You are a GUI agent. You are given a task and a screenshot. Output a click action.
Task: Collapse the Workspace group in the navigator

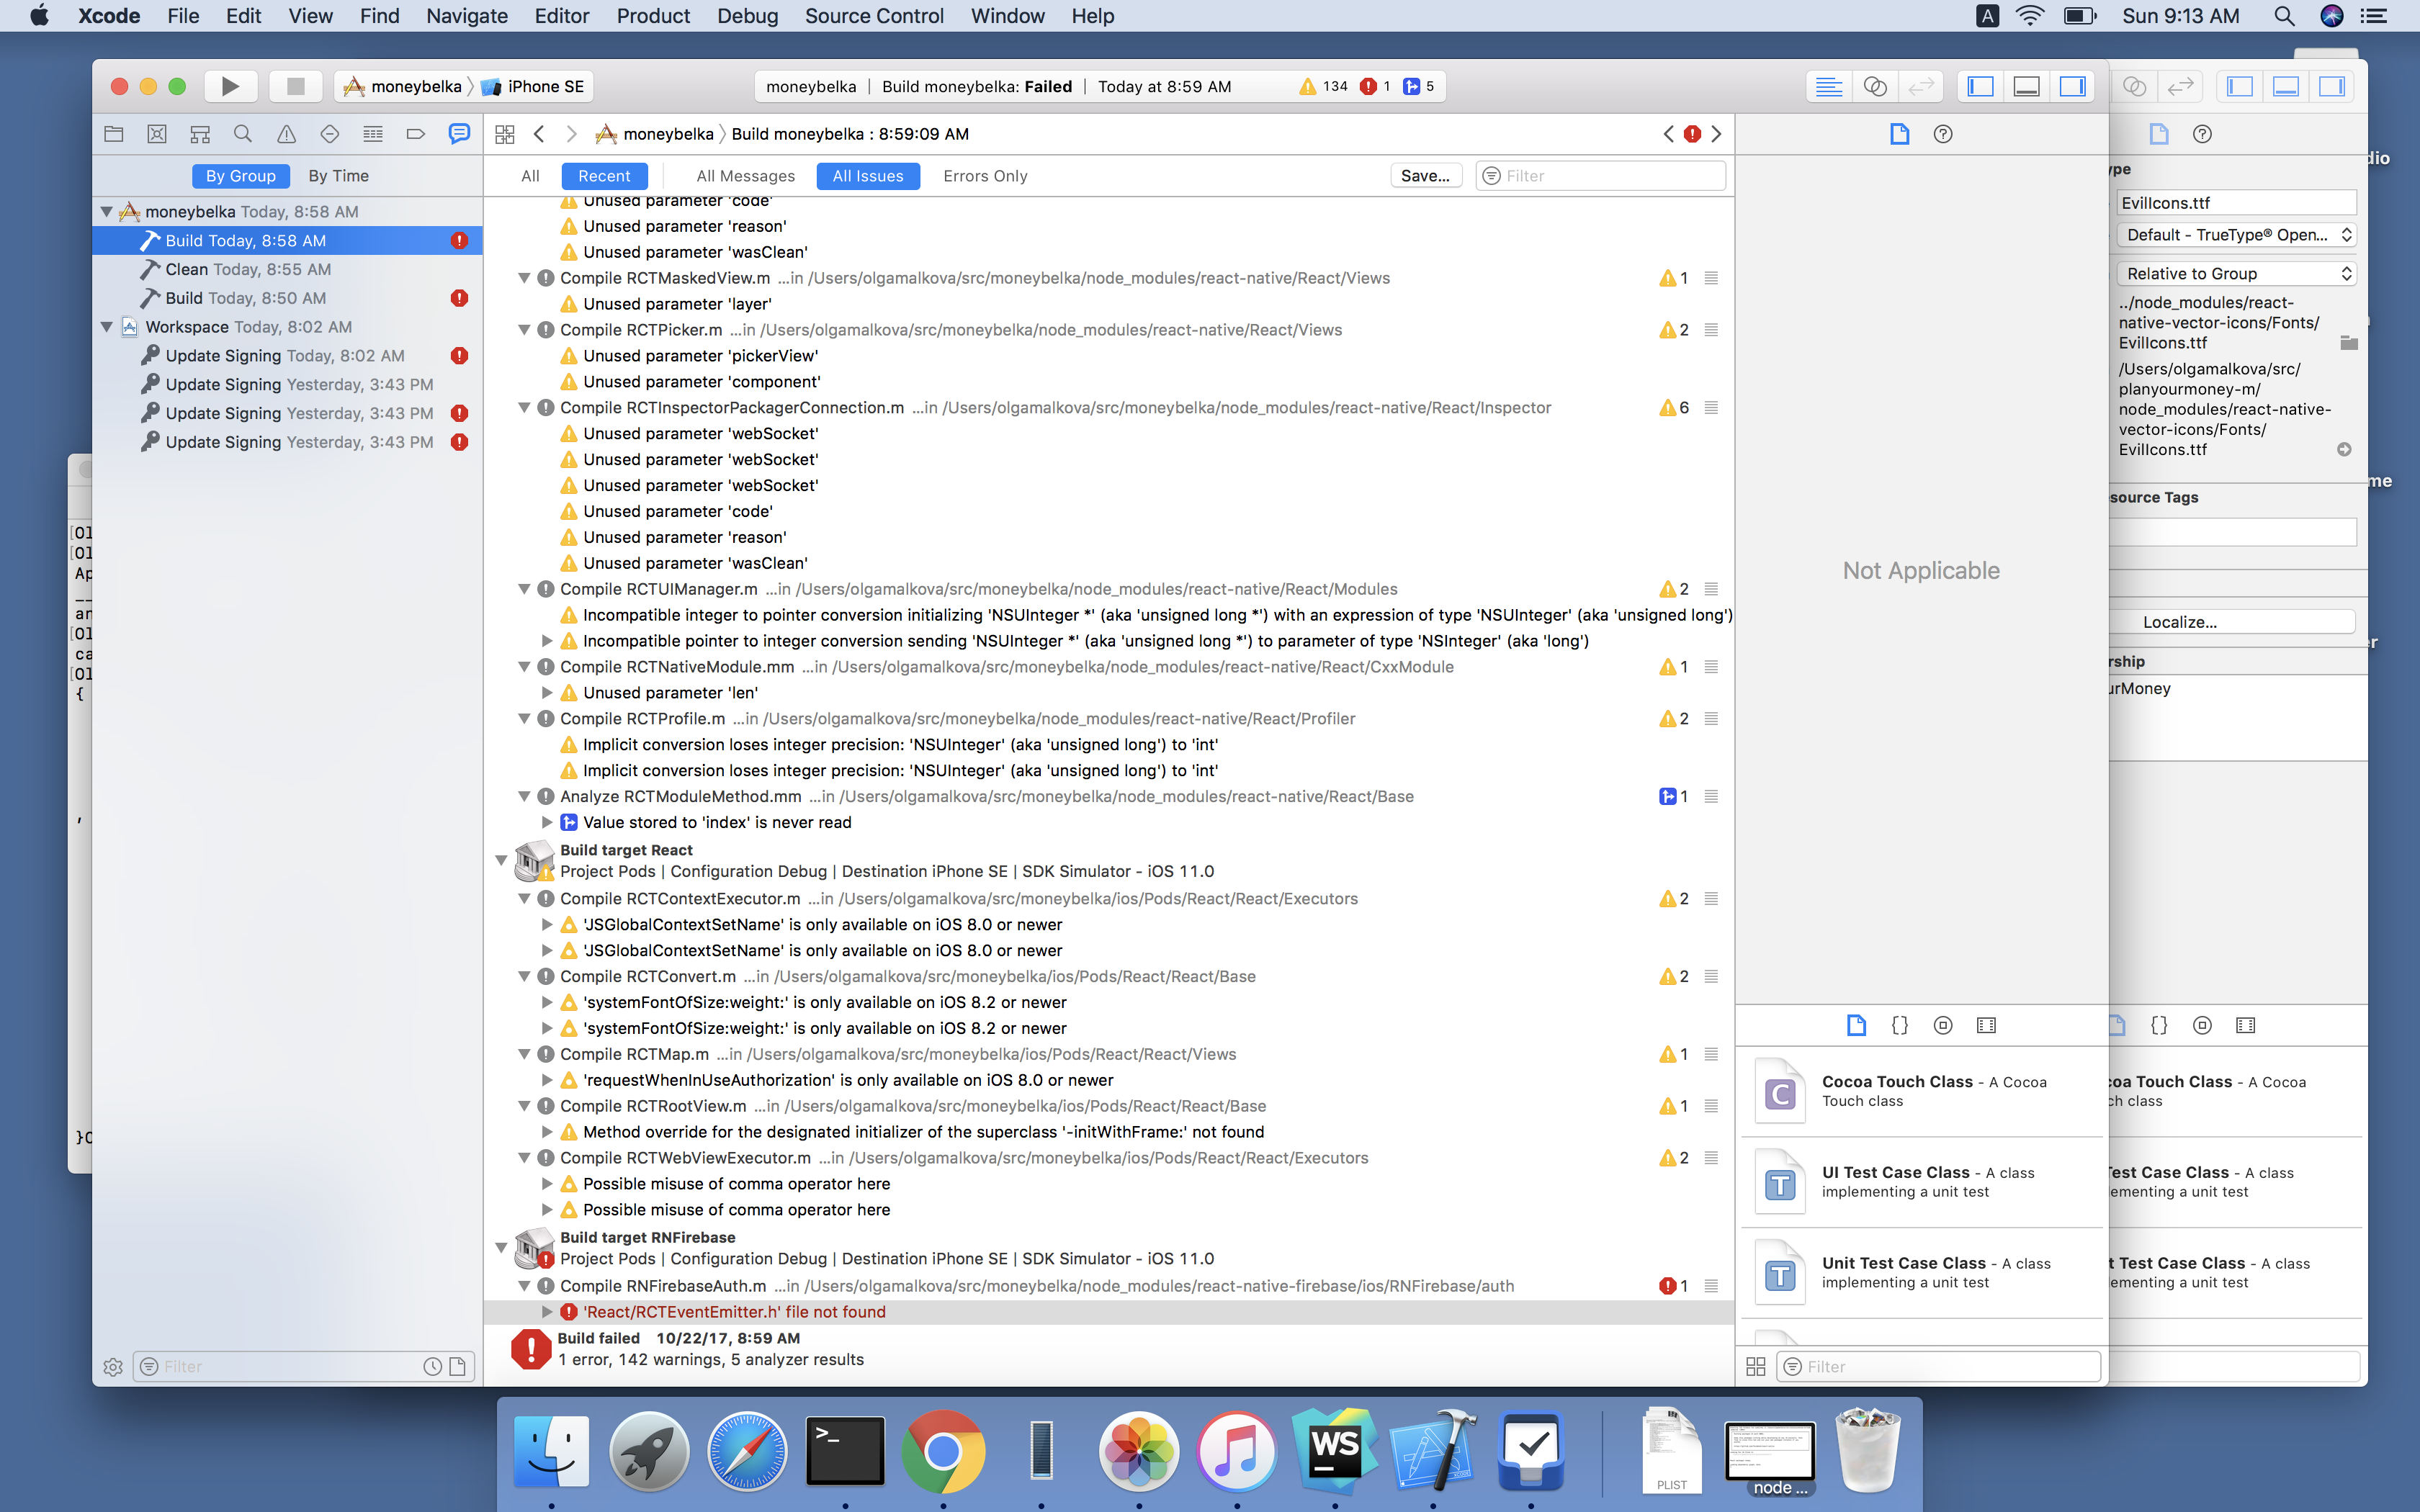point(107,327)
